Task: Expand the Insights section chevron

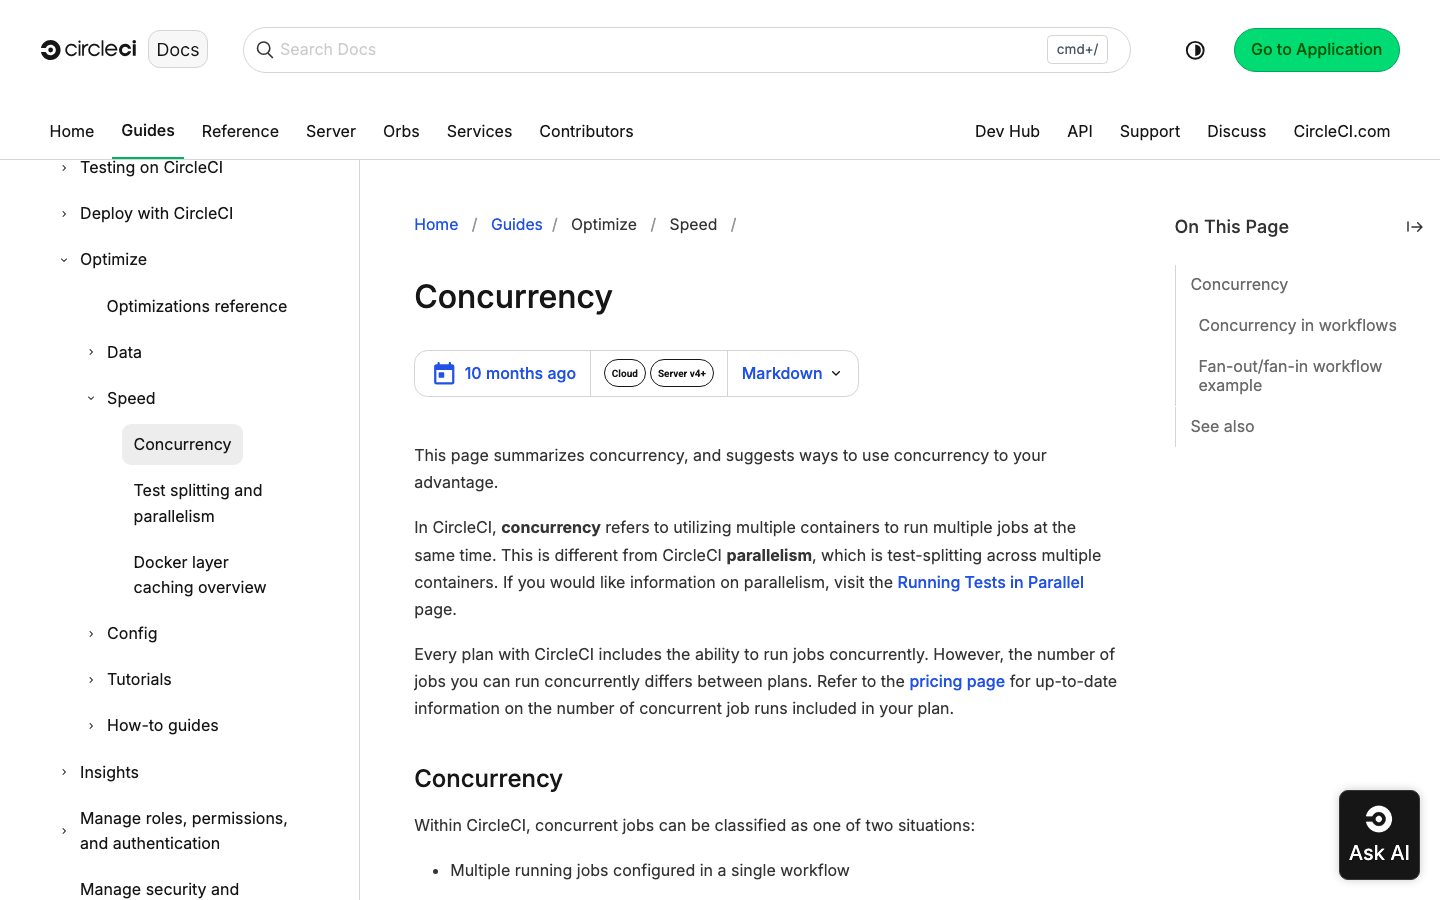Action: (64, 772)
